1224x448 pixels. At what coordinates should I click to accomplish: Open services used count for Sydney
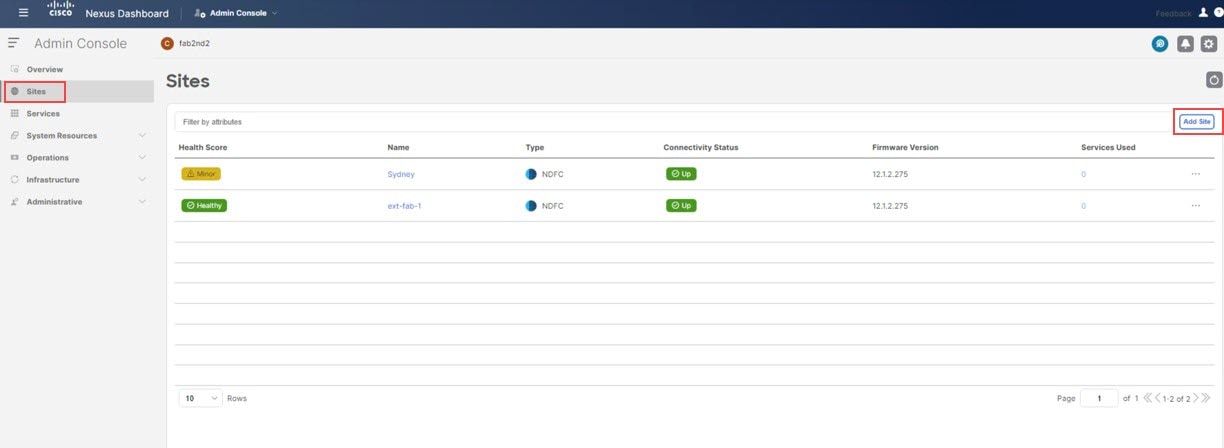click(1083, 174)
